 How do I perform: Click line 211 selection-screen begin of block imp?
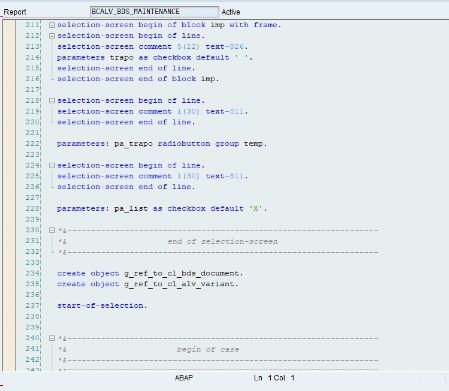[169, 25]
